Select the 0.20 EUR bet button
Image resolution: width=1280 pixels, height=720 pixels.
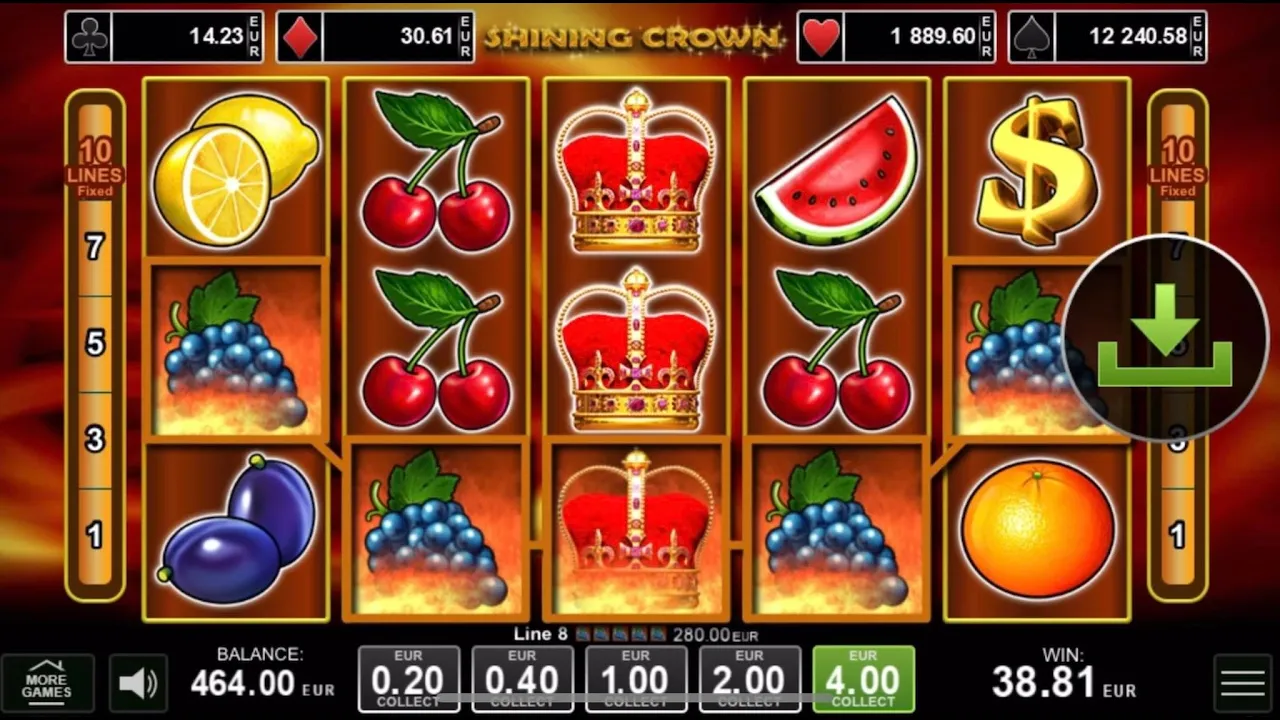pyautogui.click(x=409, y=679)
